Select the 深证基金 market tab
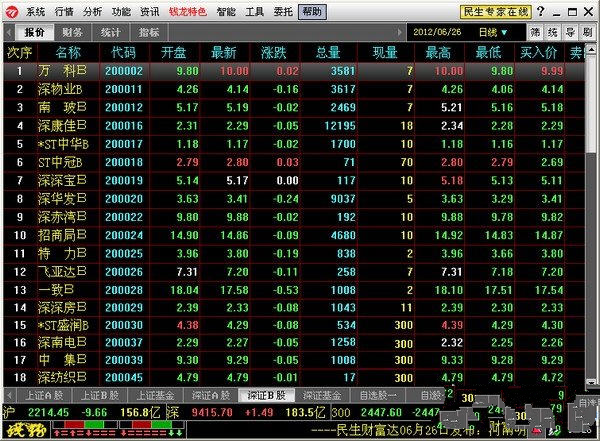 click(322, 395)
